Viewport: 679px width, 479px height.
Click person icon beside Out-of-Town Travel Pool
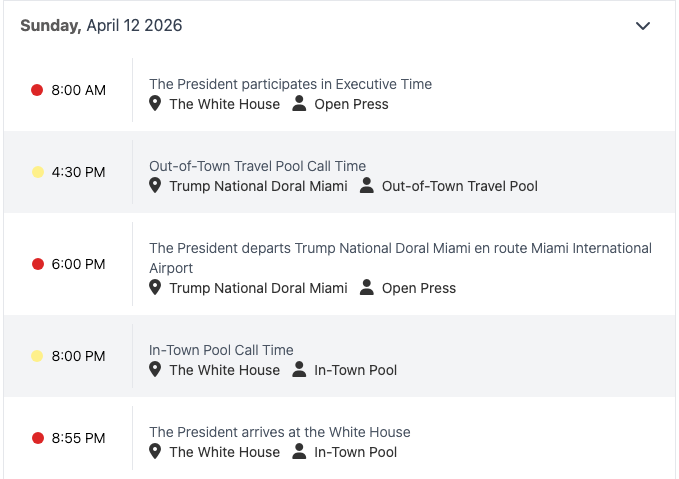367,186
